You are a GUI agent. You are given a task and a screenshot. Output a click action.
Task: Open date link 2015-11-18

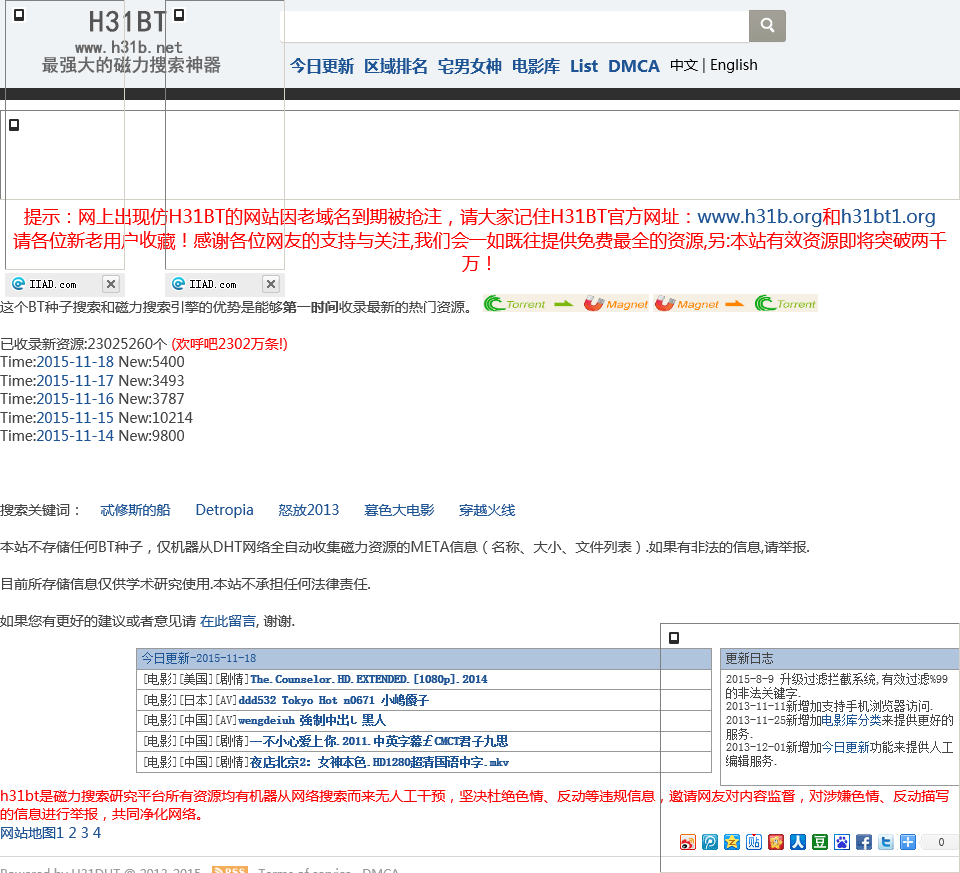[x=75, y=362]
